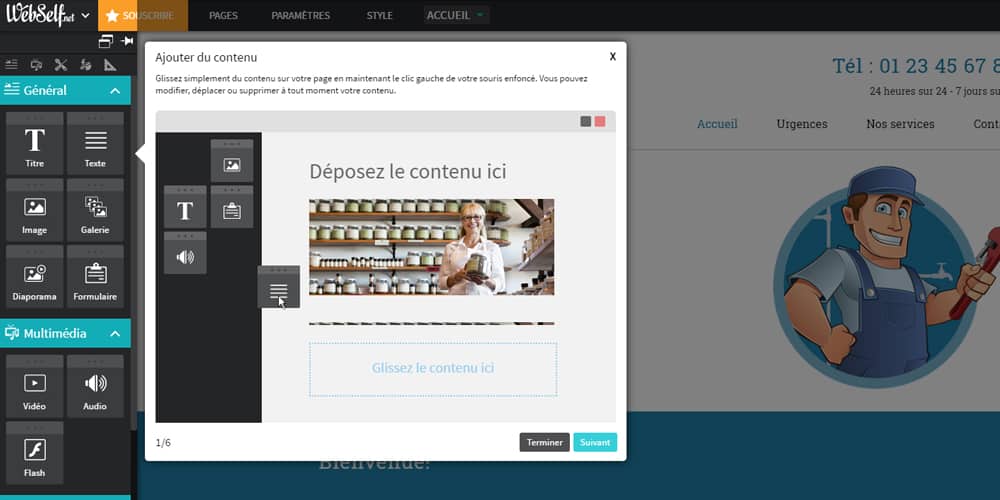Click the tutorial audio speaker block
Screen dimensions: 1000x500
(185, 253)
